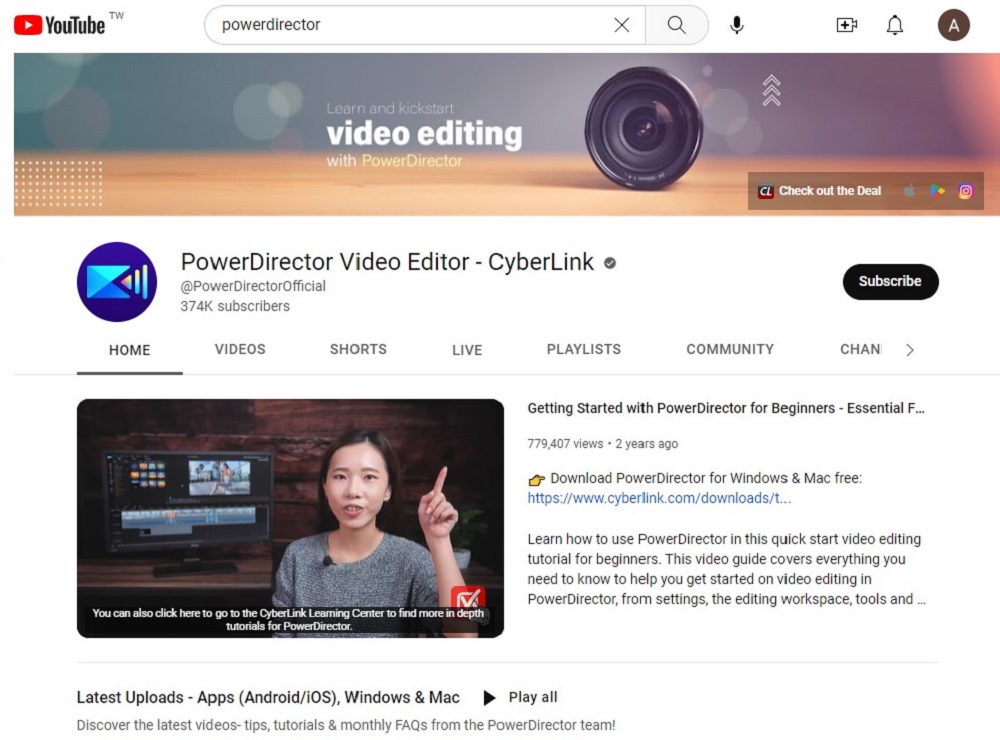Viewport: 1000px width, 740px height.
Task: Open notifications via the bell icon
Action: [895, 25]
